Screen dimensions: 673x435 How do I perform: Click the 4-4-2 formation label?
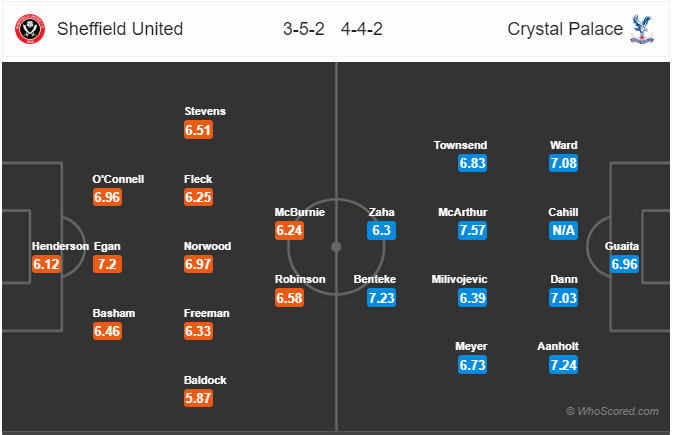point(361,29)
